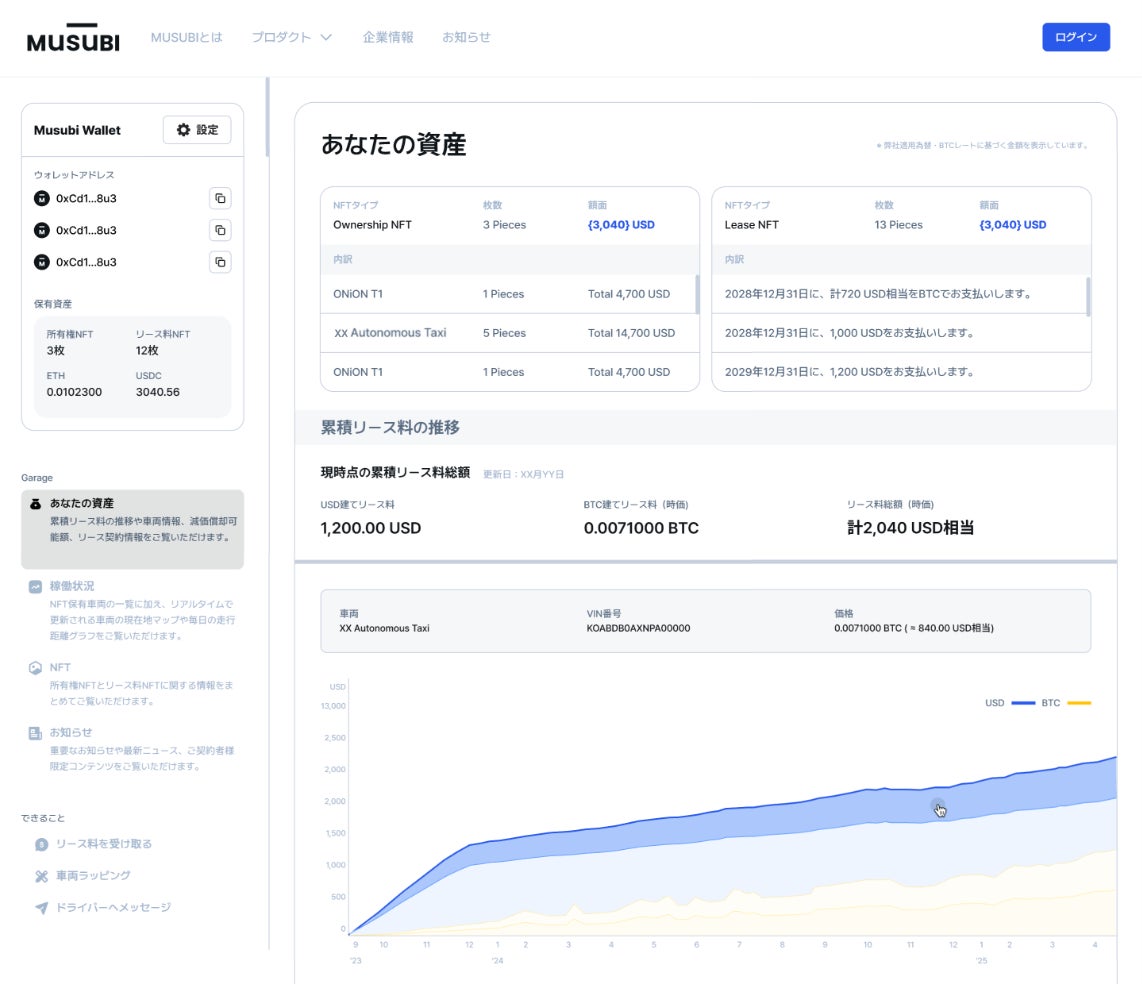Click the 稼働状況 chart icon
Viewport: 1142px width, 984px height.
(x=35, y=586)
